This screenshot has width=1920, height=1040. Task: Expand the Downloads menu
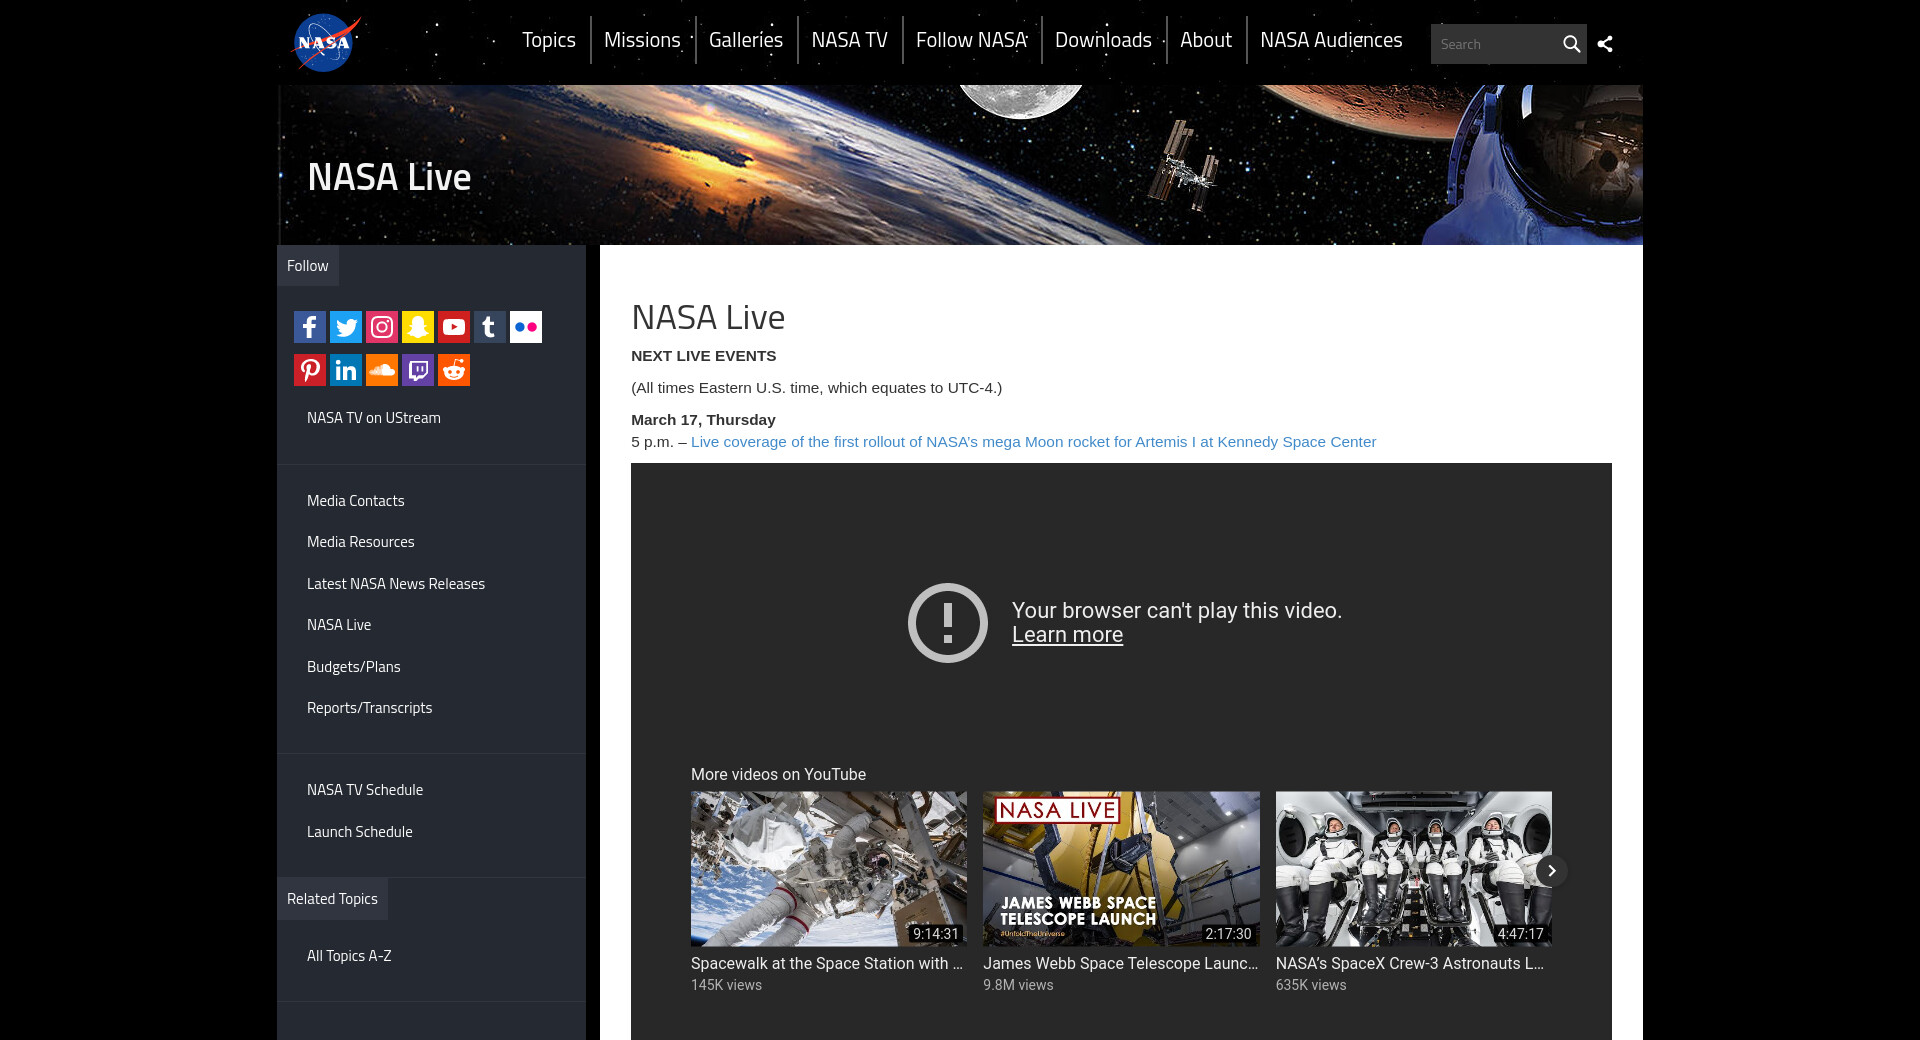(1103, 40)
